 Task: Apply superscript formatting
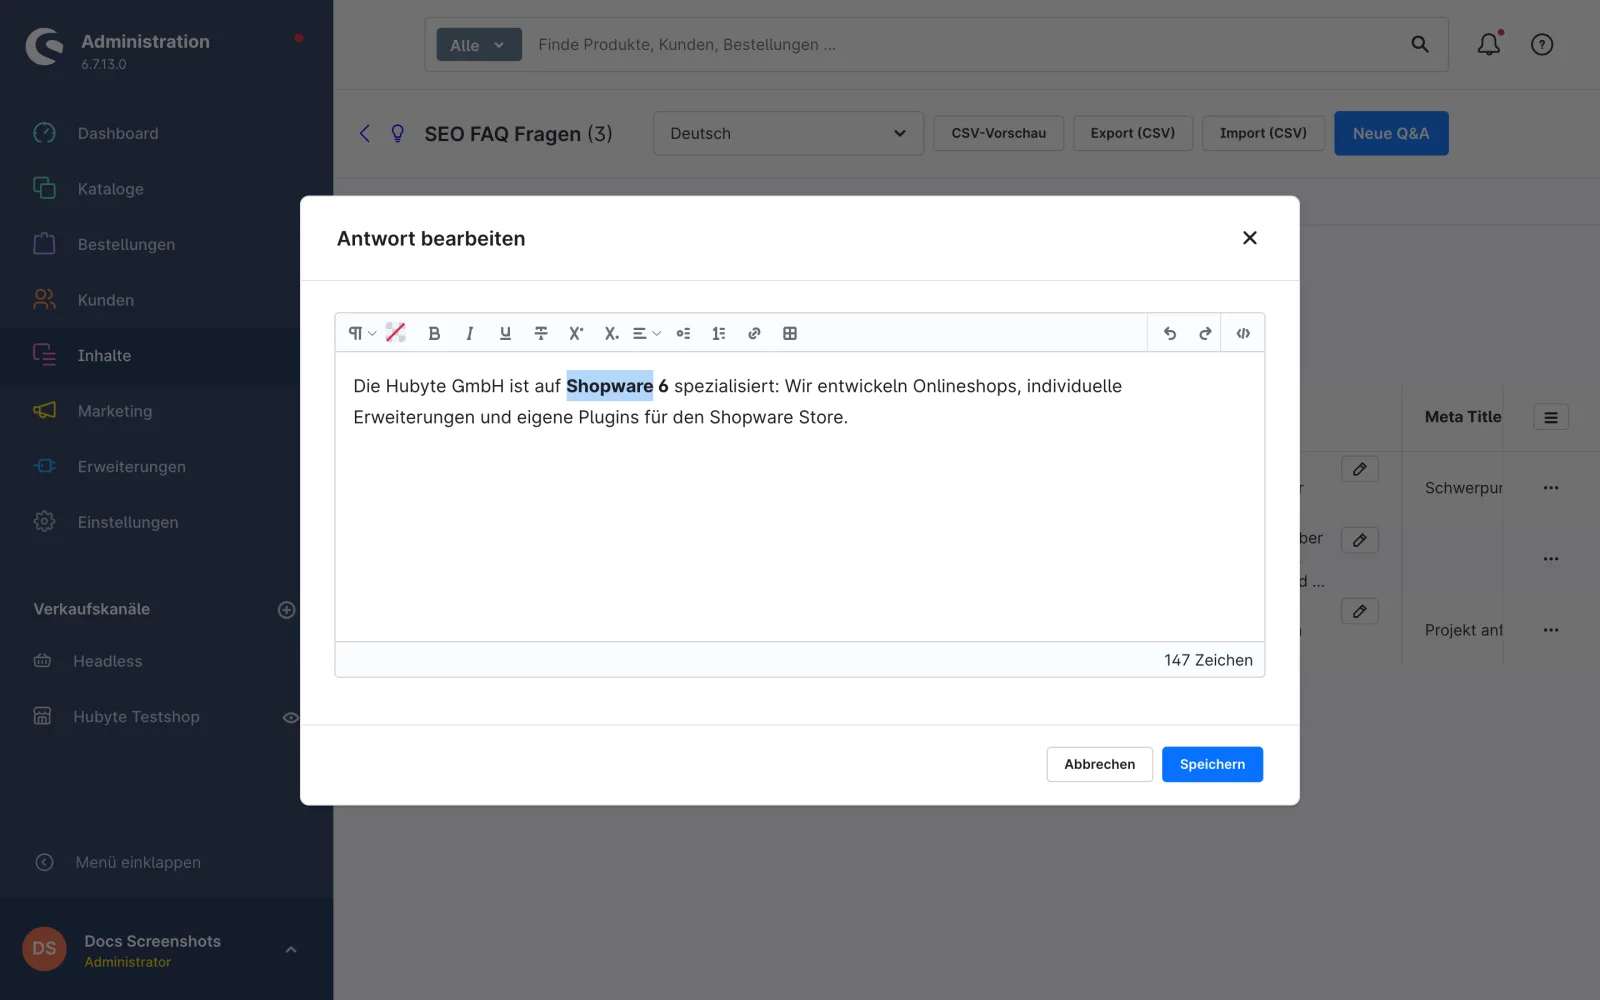pyautogui.click(x=576, y=333)
